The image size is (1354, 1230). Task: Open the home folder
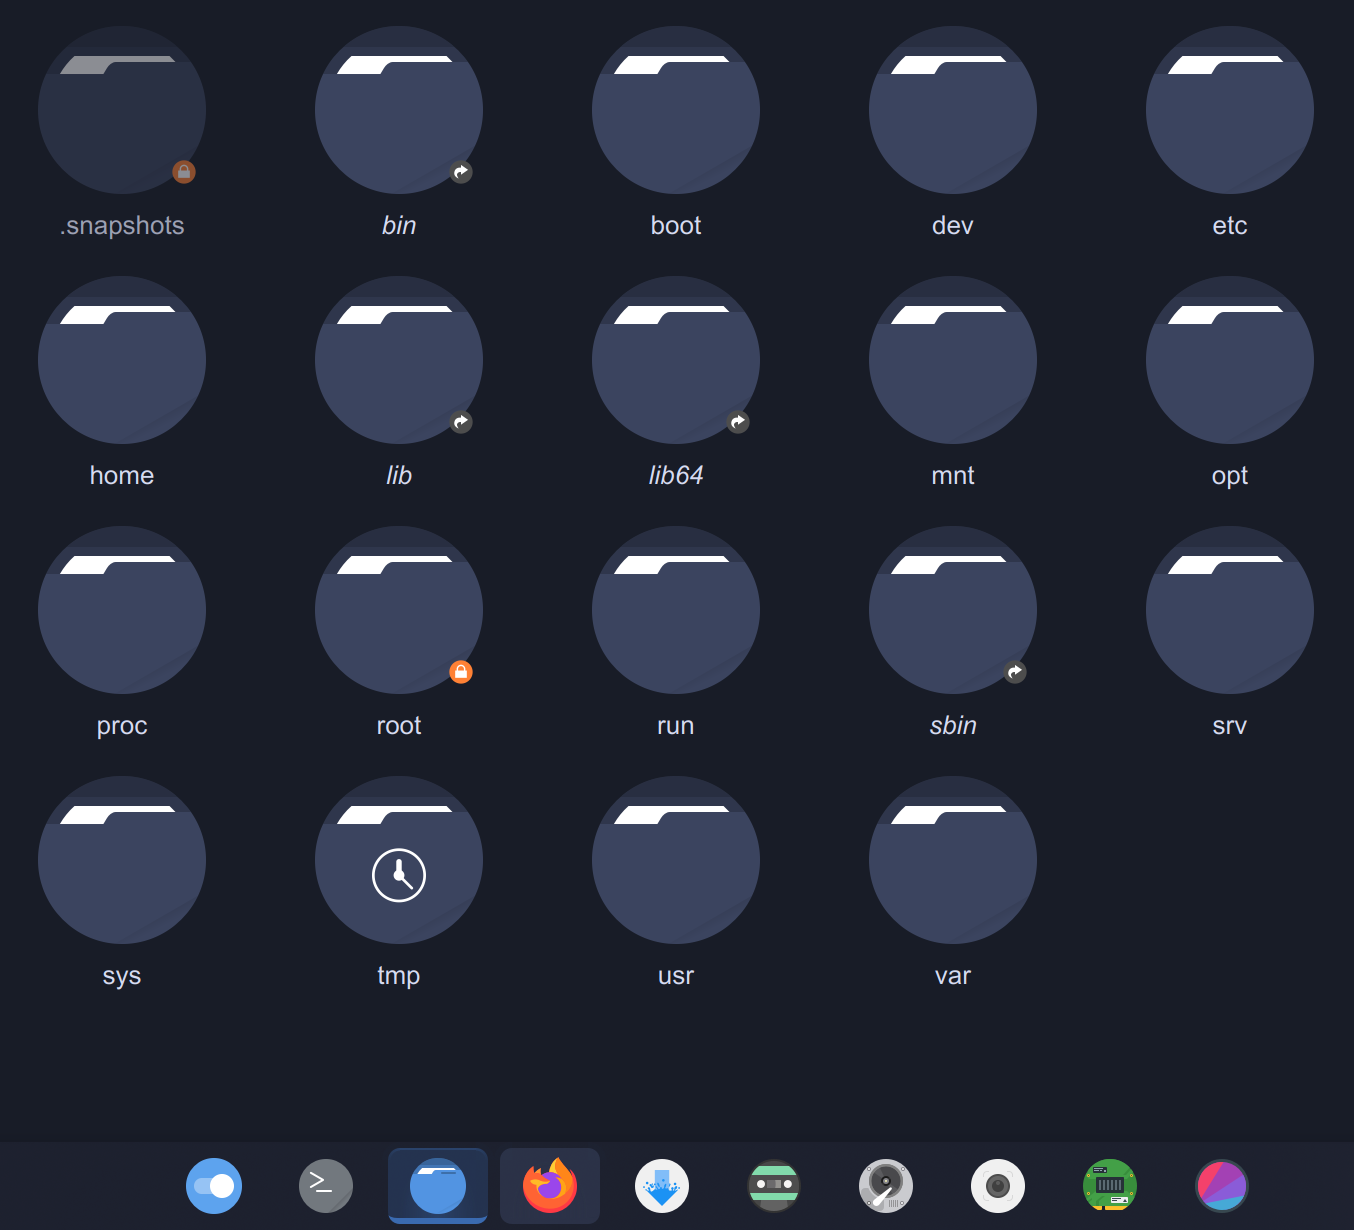121,360
